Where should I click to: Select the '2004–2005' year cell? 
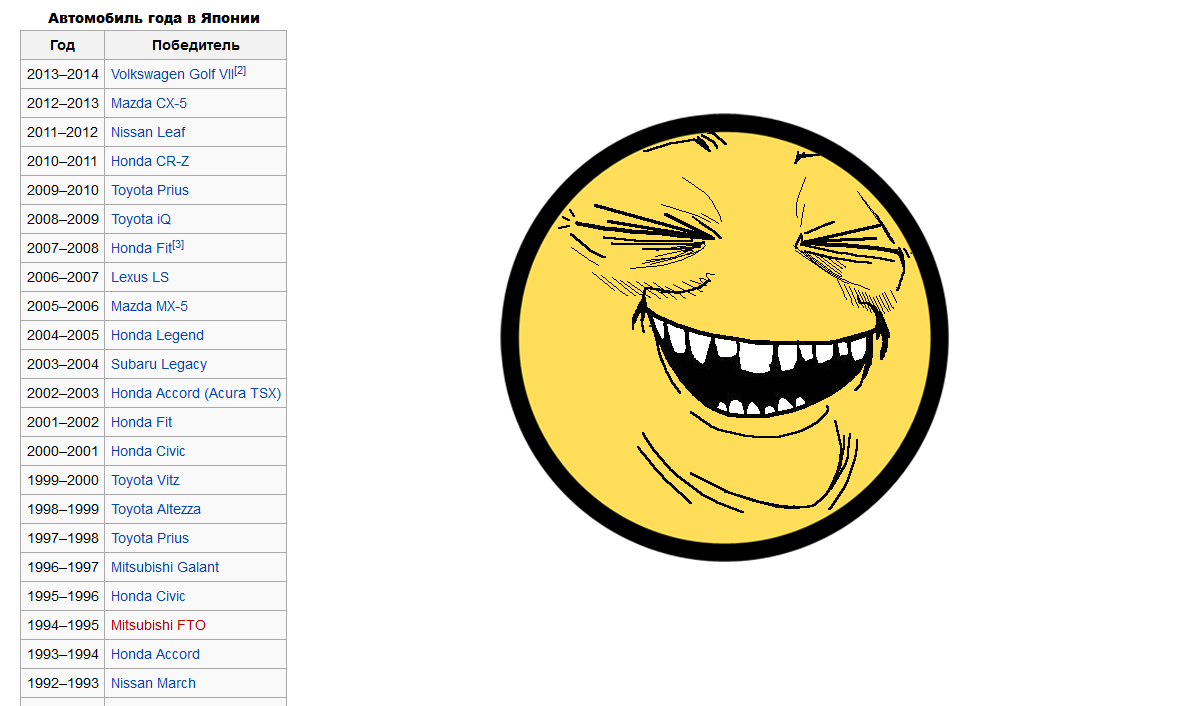point(63,335)
